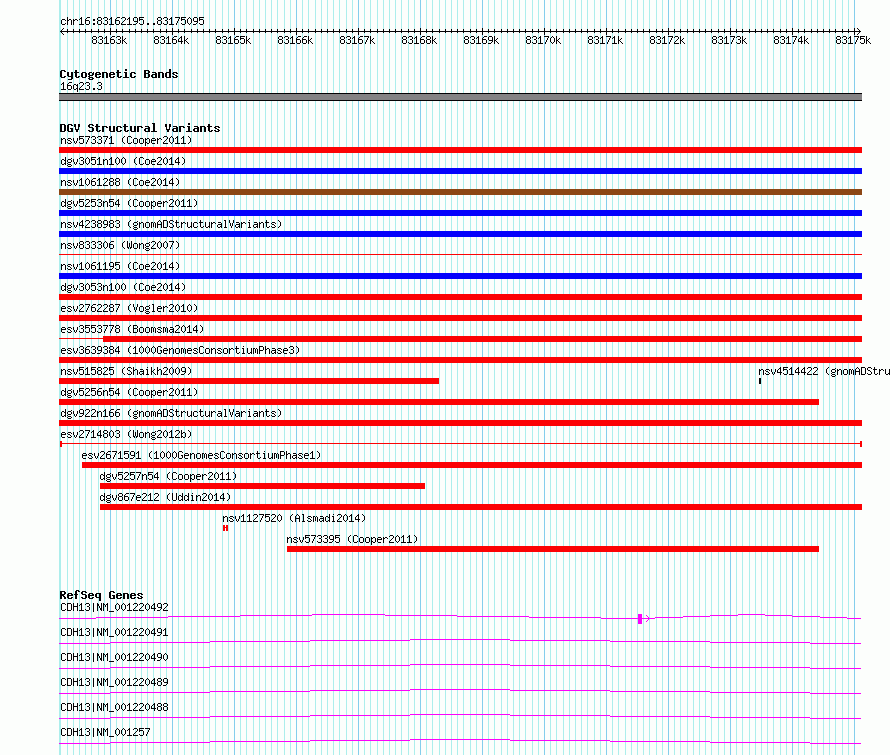Click esv2671591 (1000GenomesConsortiumPhase1) label
The image size is (890, 755).
click(201, 455)
